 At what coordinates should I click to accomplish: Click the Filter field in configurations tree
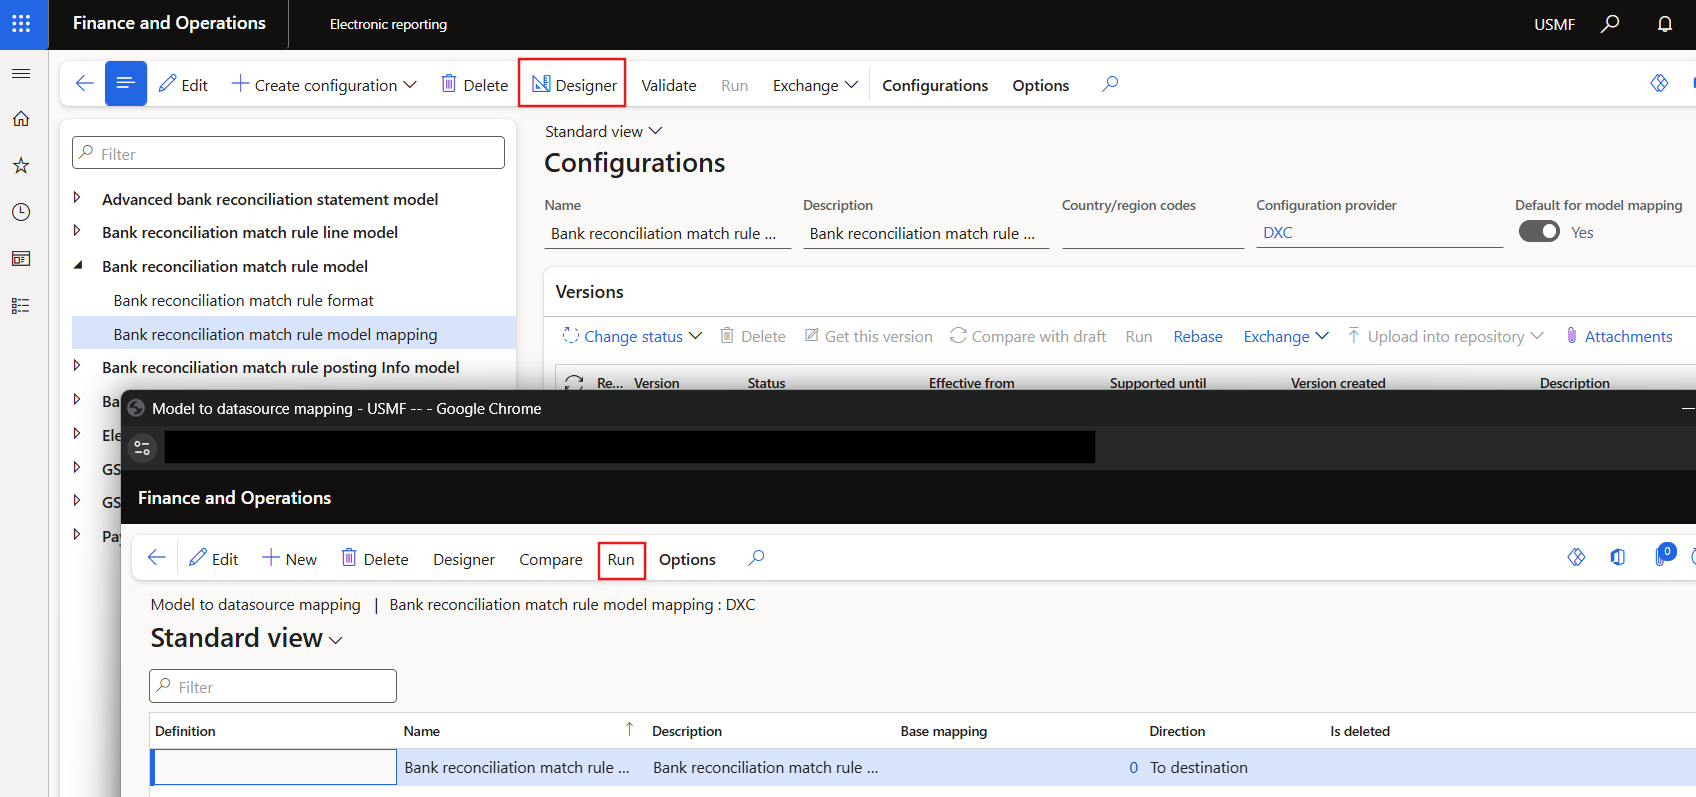(288, 154)
